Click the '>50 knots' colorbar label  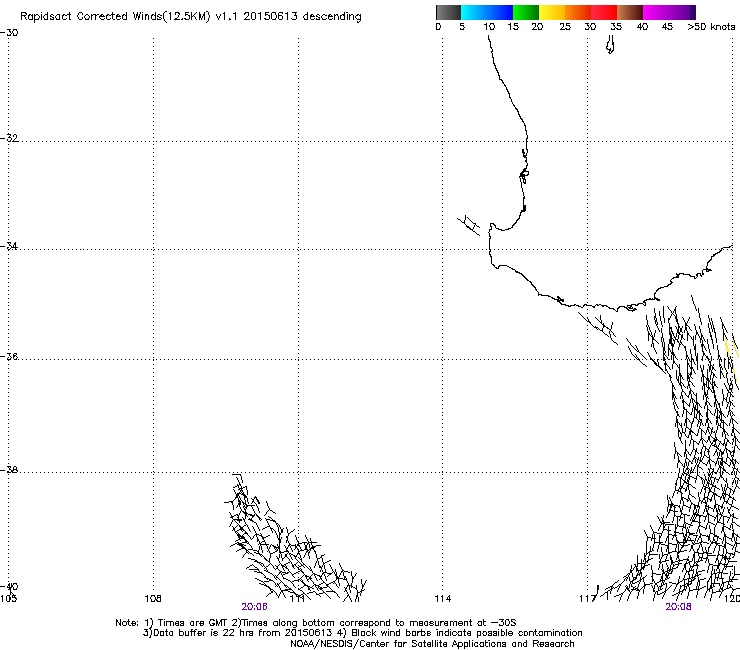click(x=711, y=27)
